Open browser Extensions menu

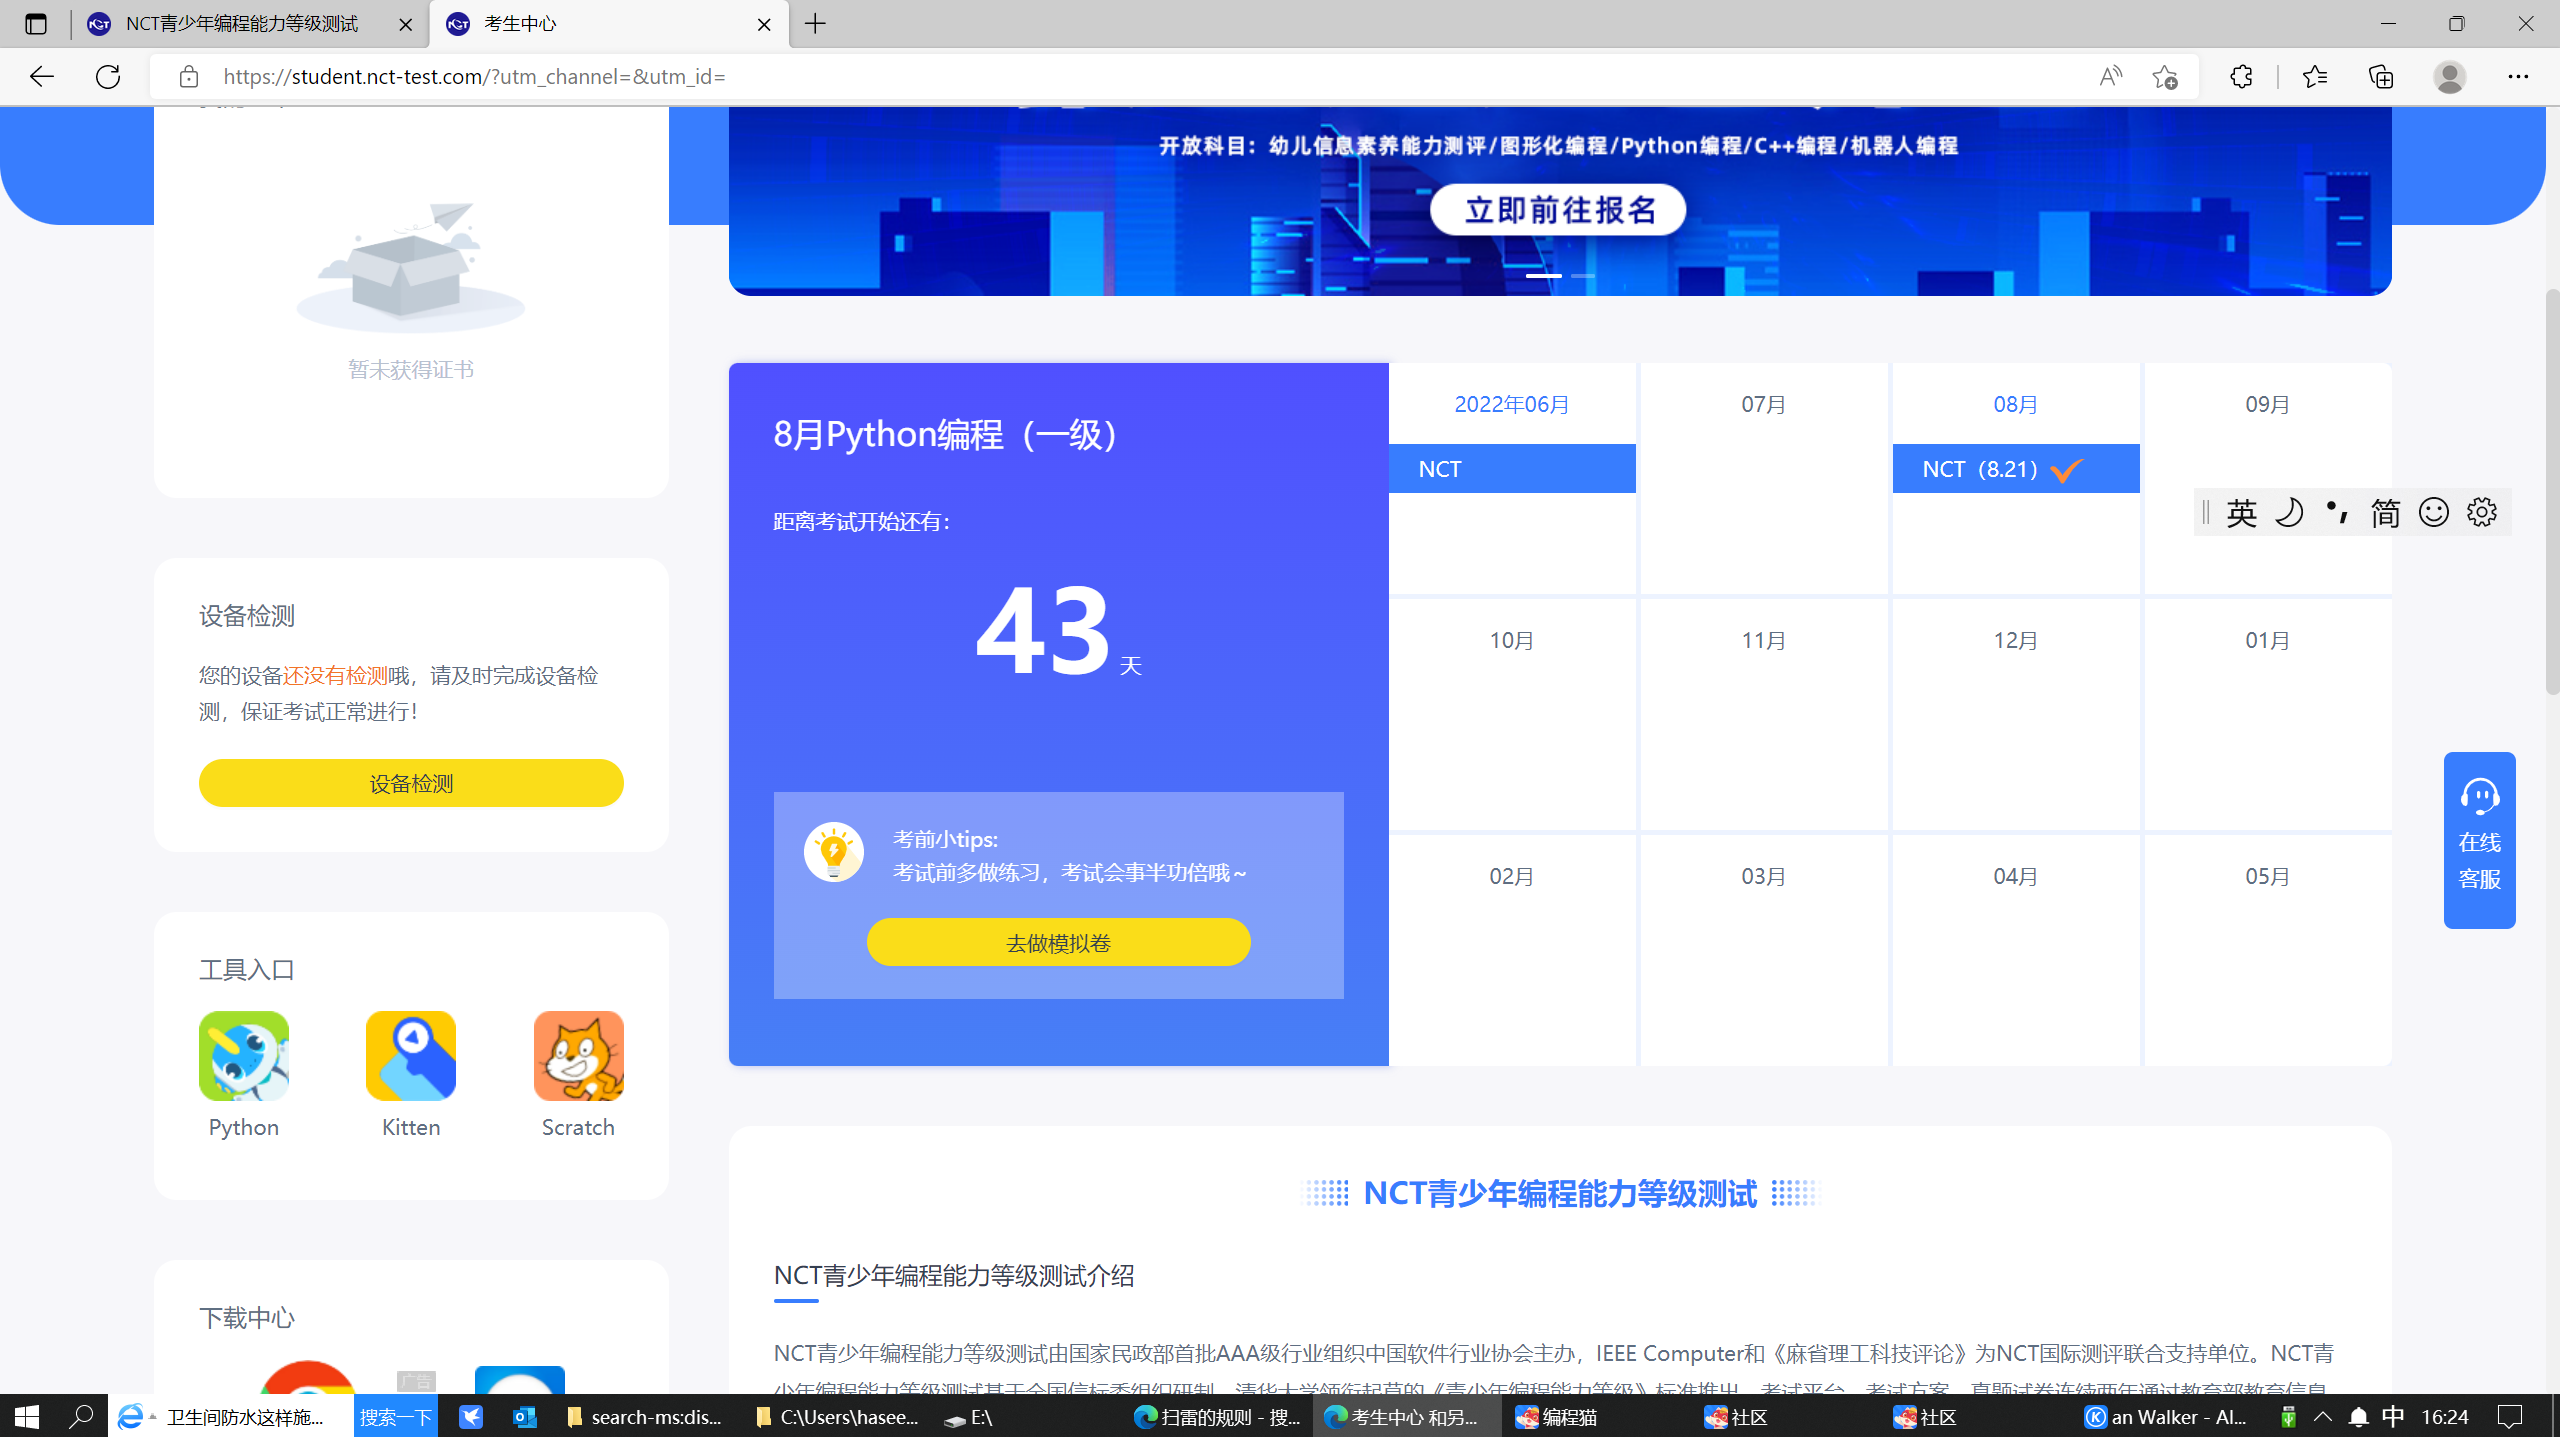pyautogui.click(x=2241, y=76)
